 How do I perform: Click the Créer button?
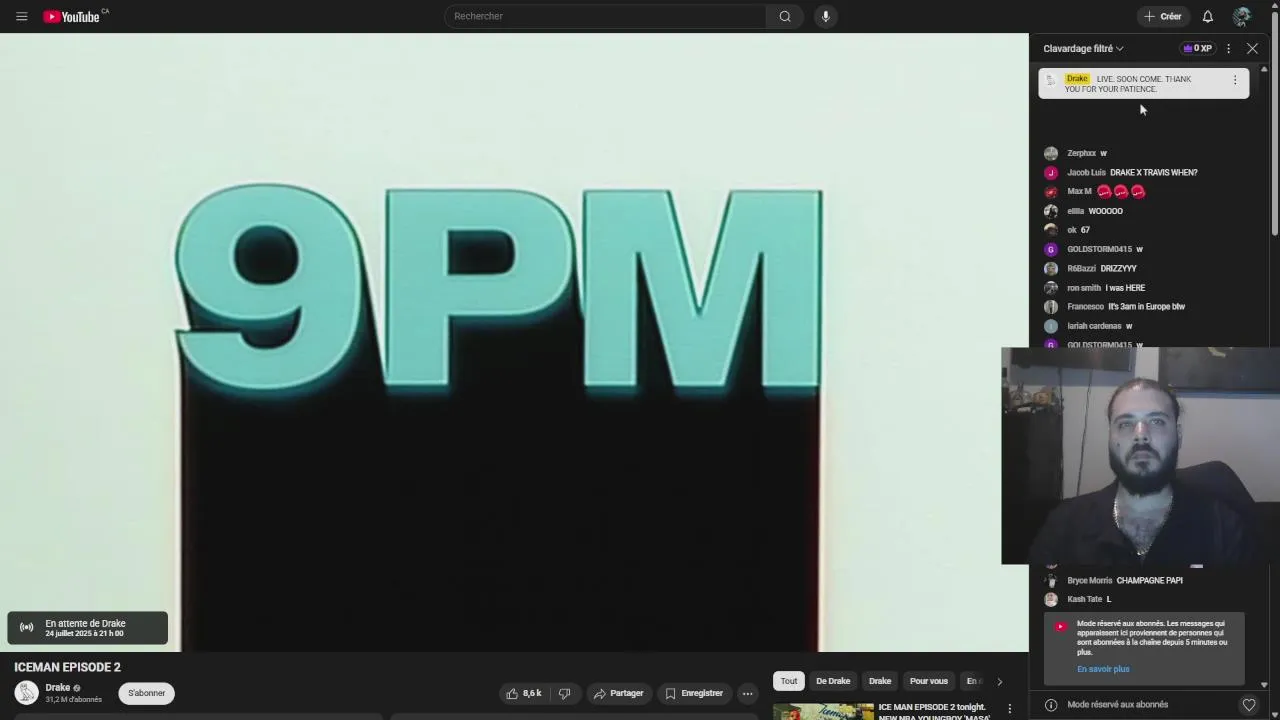(1163, 16)
